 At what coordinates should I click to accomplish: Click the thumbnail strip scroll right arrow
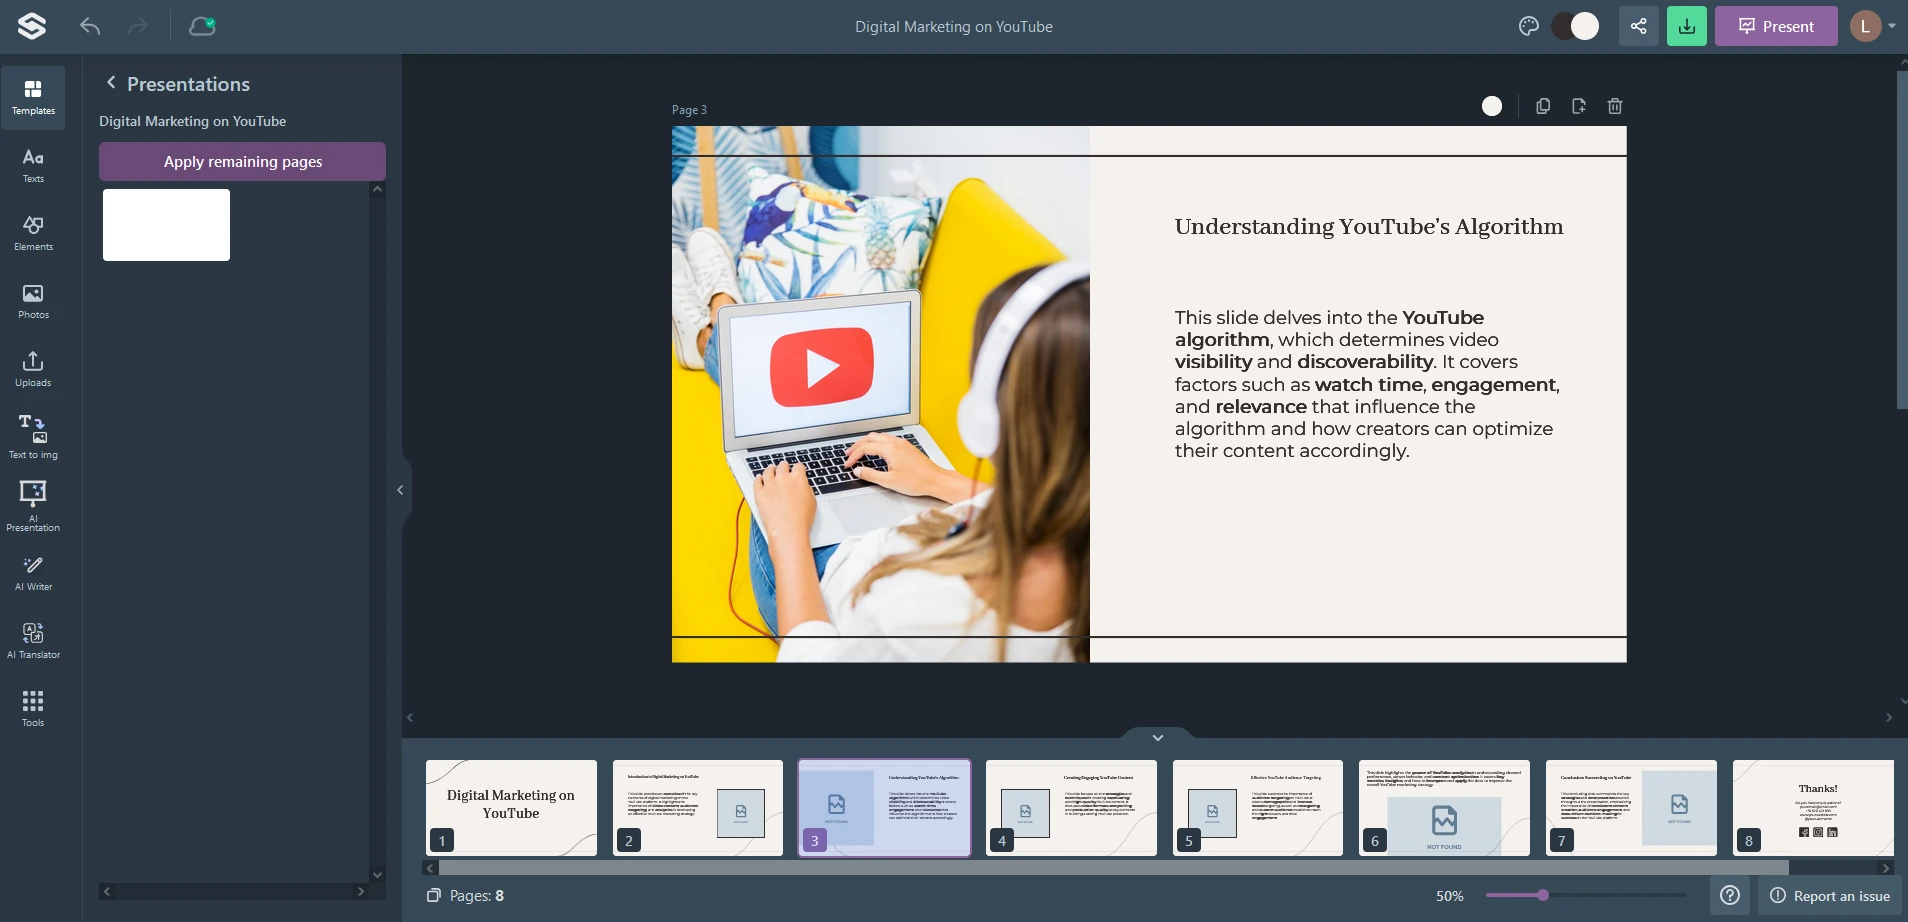pyautogui.click(x=1886, y=868)
